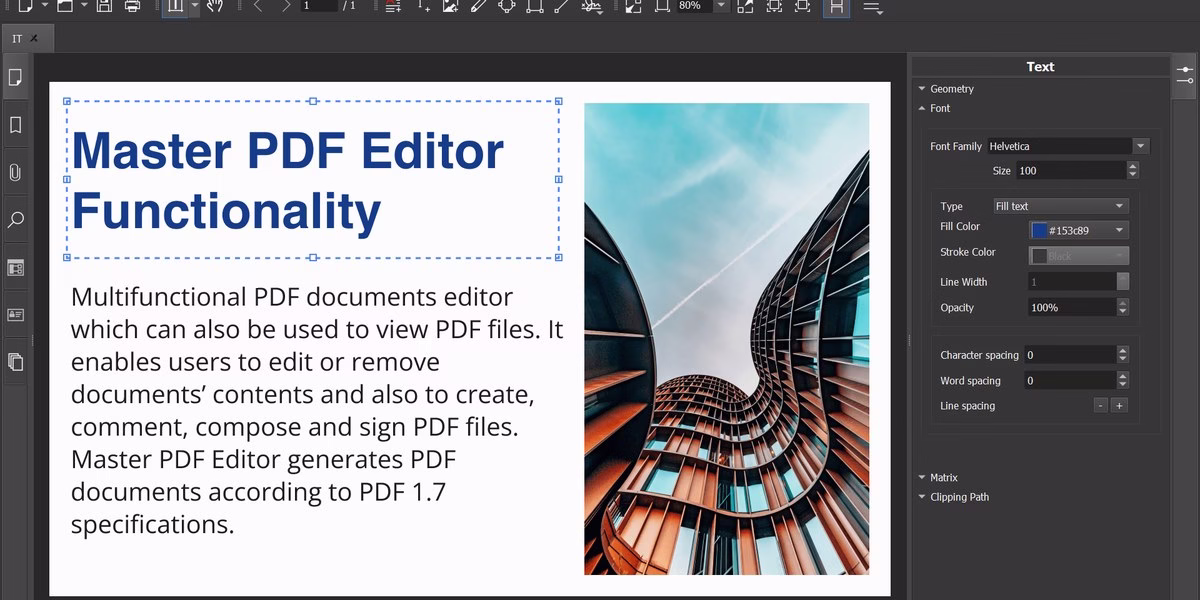Save the document with floppy icon

(x=105, y=6)
